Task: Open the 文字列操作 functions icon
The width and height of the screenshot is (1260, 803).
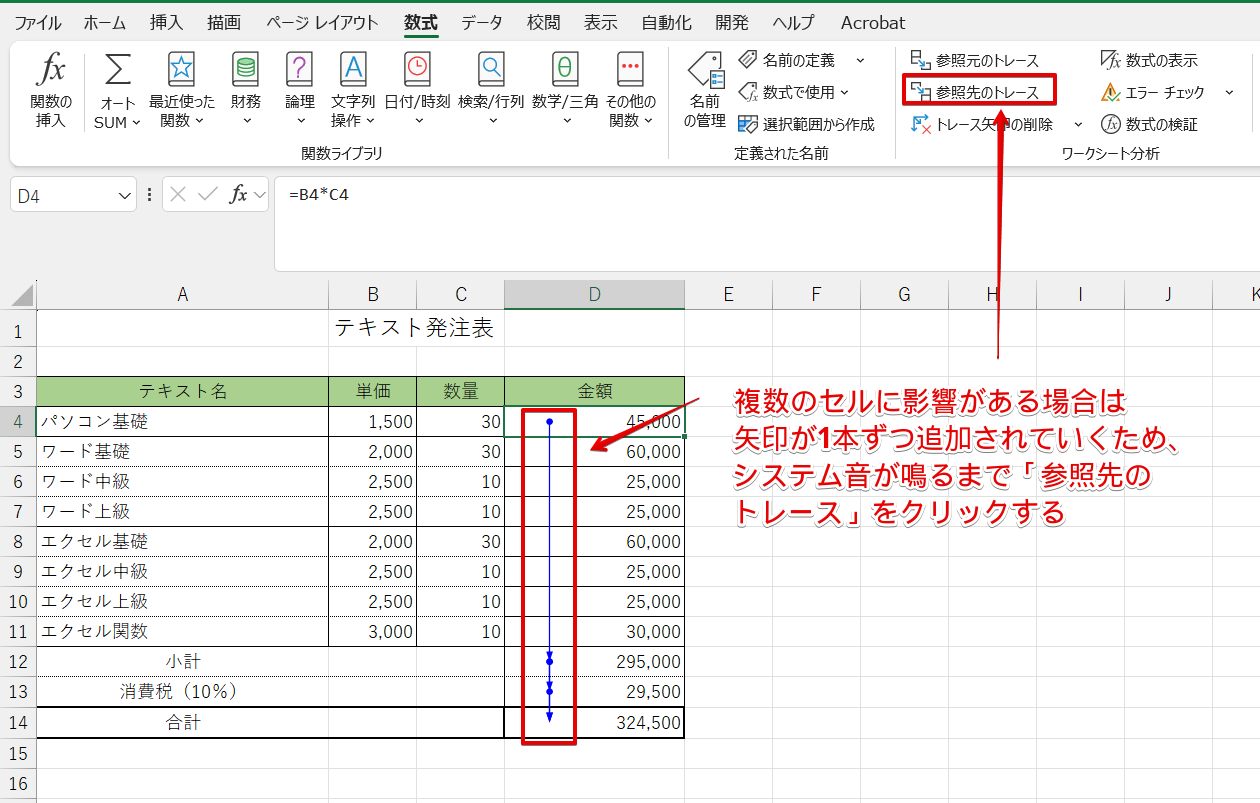Action: (x=353, y=70)
